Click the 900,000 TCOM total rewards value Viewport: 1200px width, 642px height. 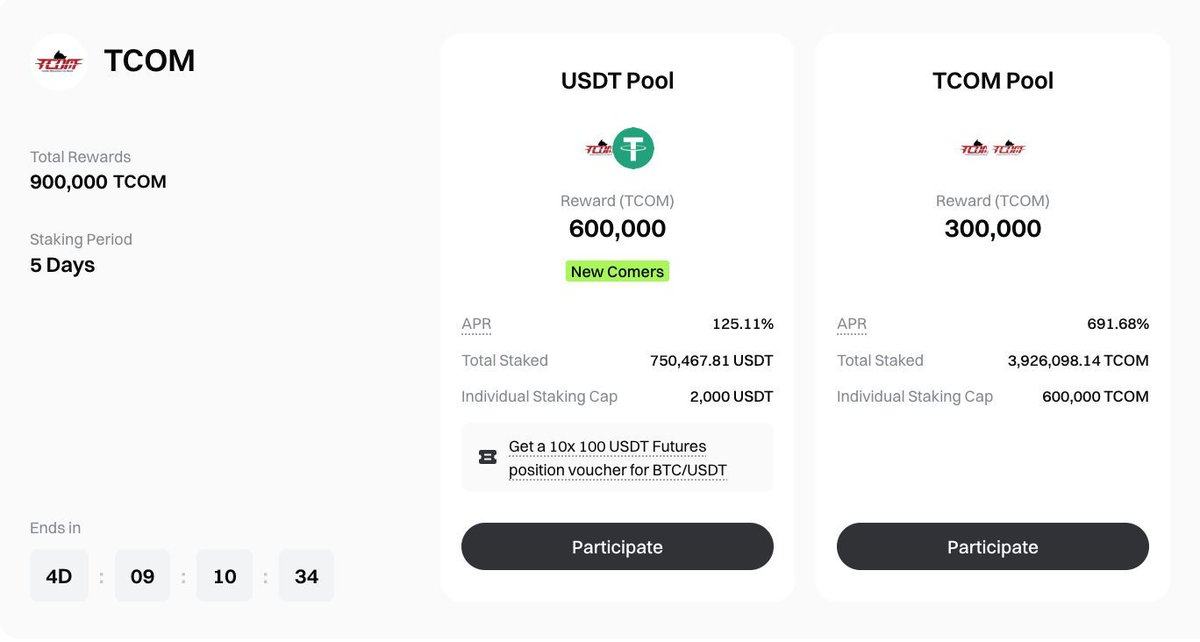pyautogui.click(x=98, y=182)
